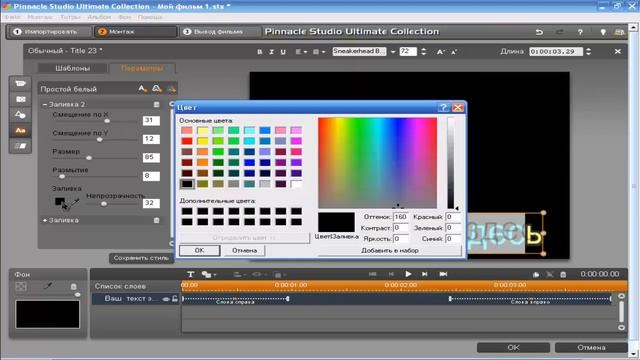Click the lightbulb tips icon
This screenshot has height=360, width=640.
[602, 32]
